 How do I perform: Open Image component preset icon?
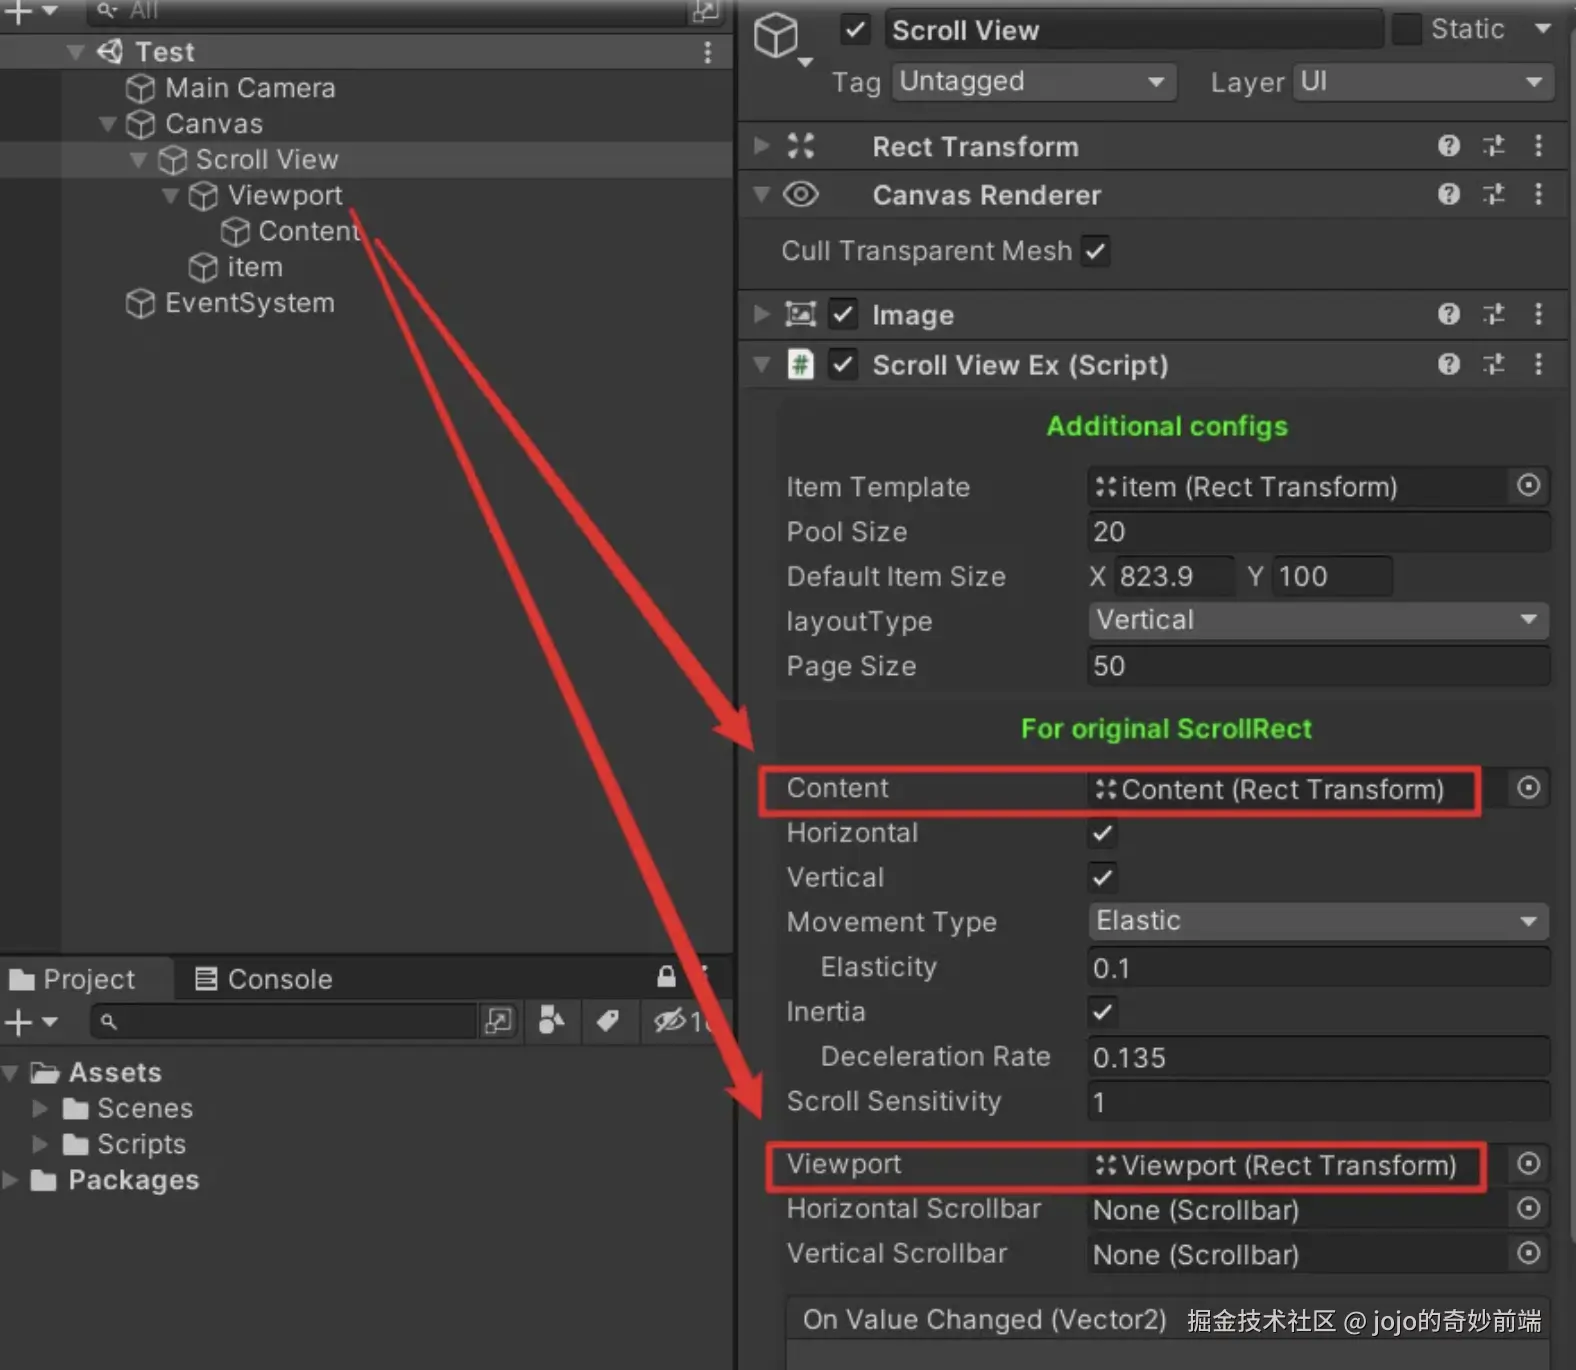point(1494,314)
